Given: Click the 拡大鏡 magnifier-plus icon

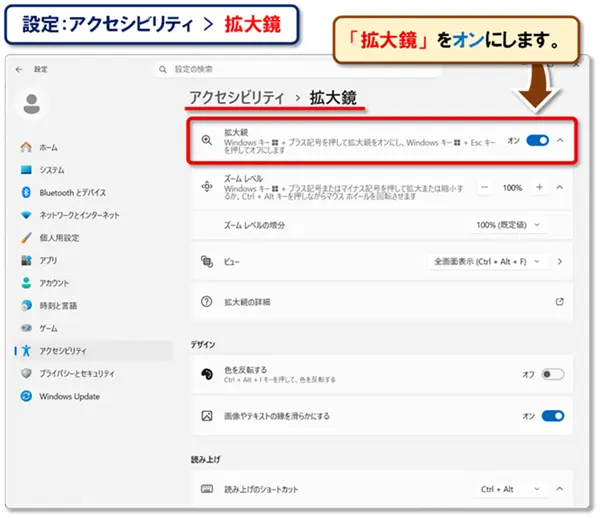Looking at the screenshot, I should tap(207, 140).
